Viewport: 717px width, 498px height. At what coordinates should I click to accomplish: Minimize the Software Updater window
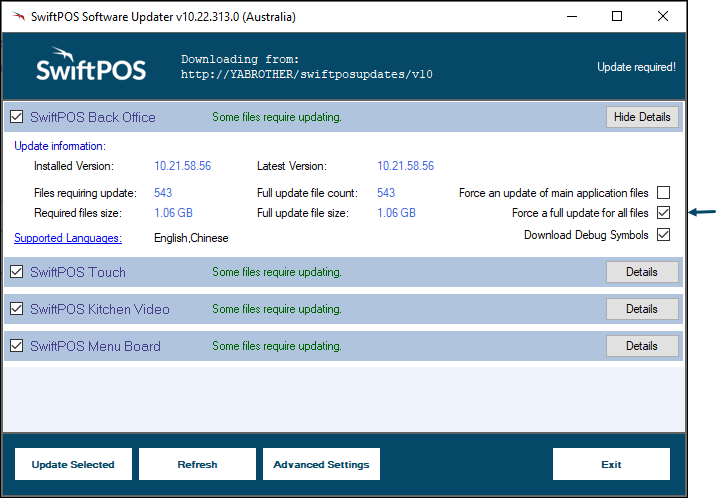(x=572, y=16)
